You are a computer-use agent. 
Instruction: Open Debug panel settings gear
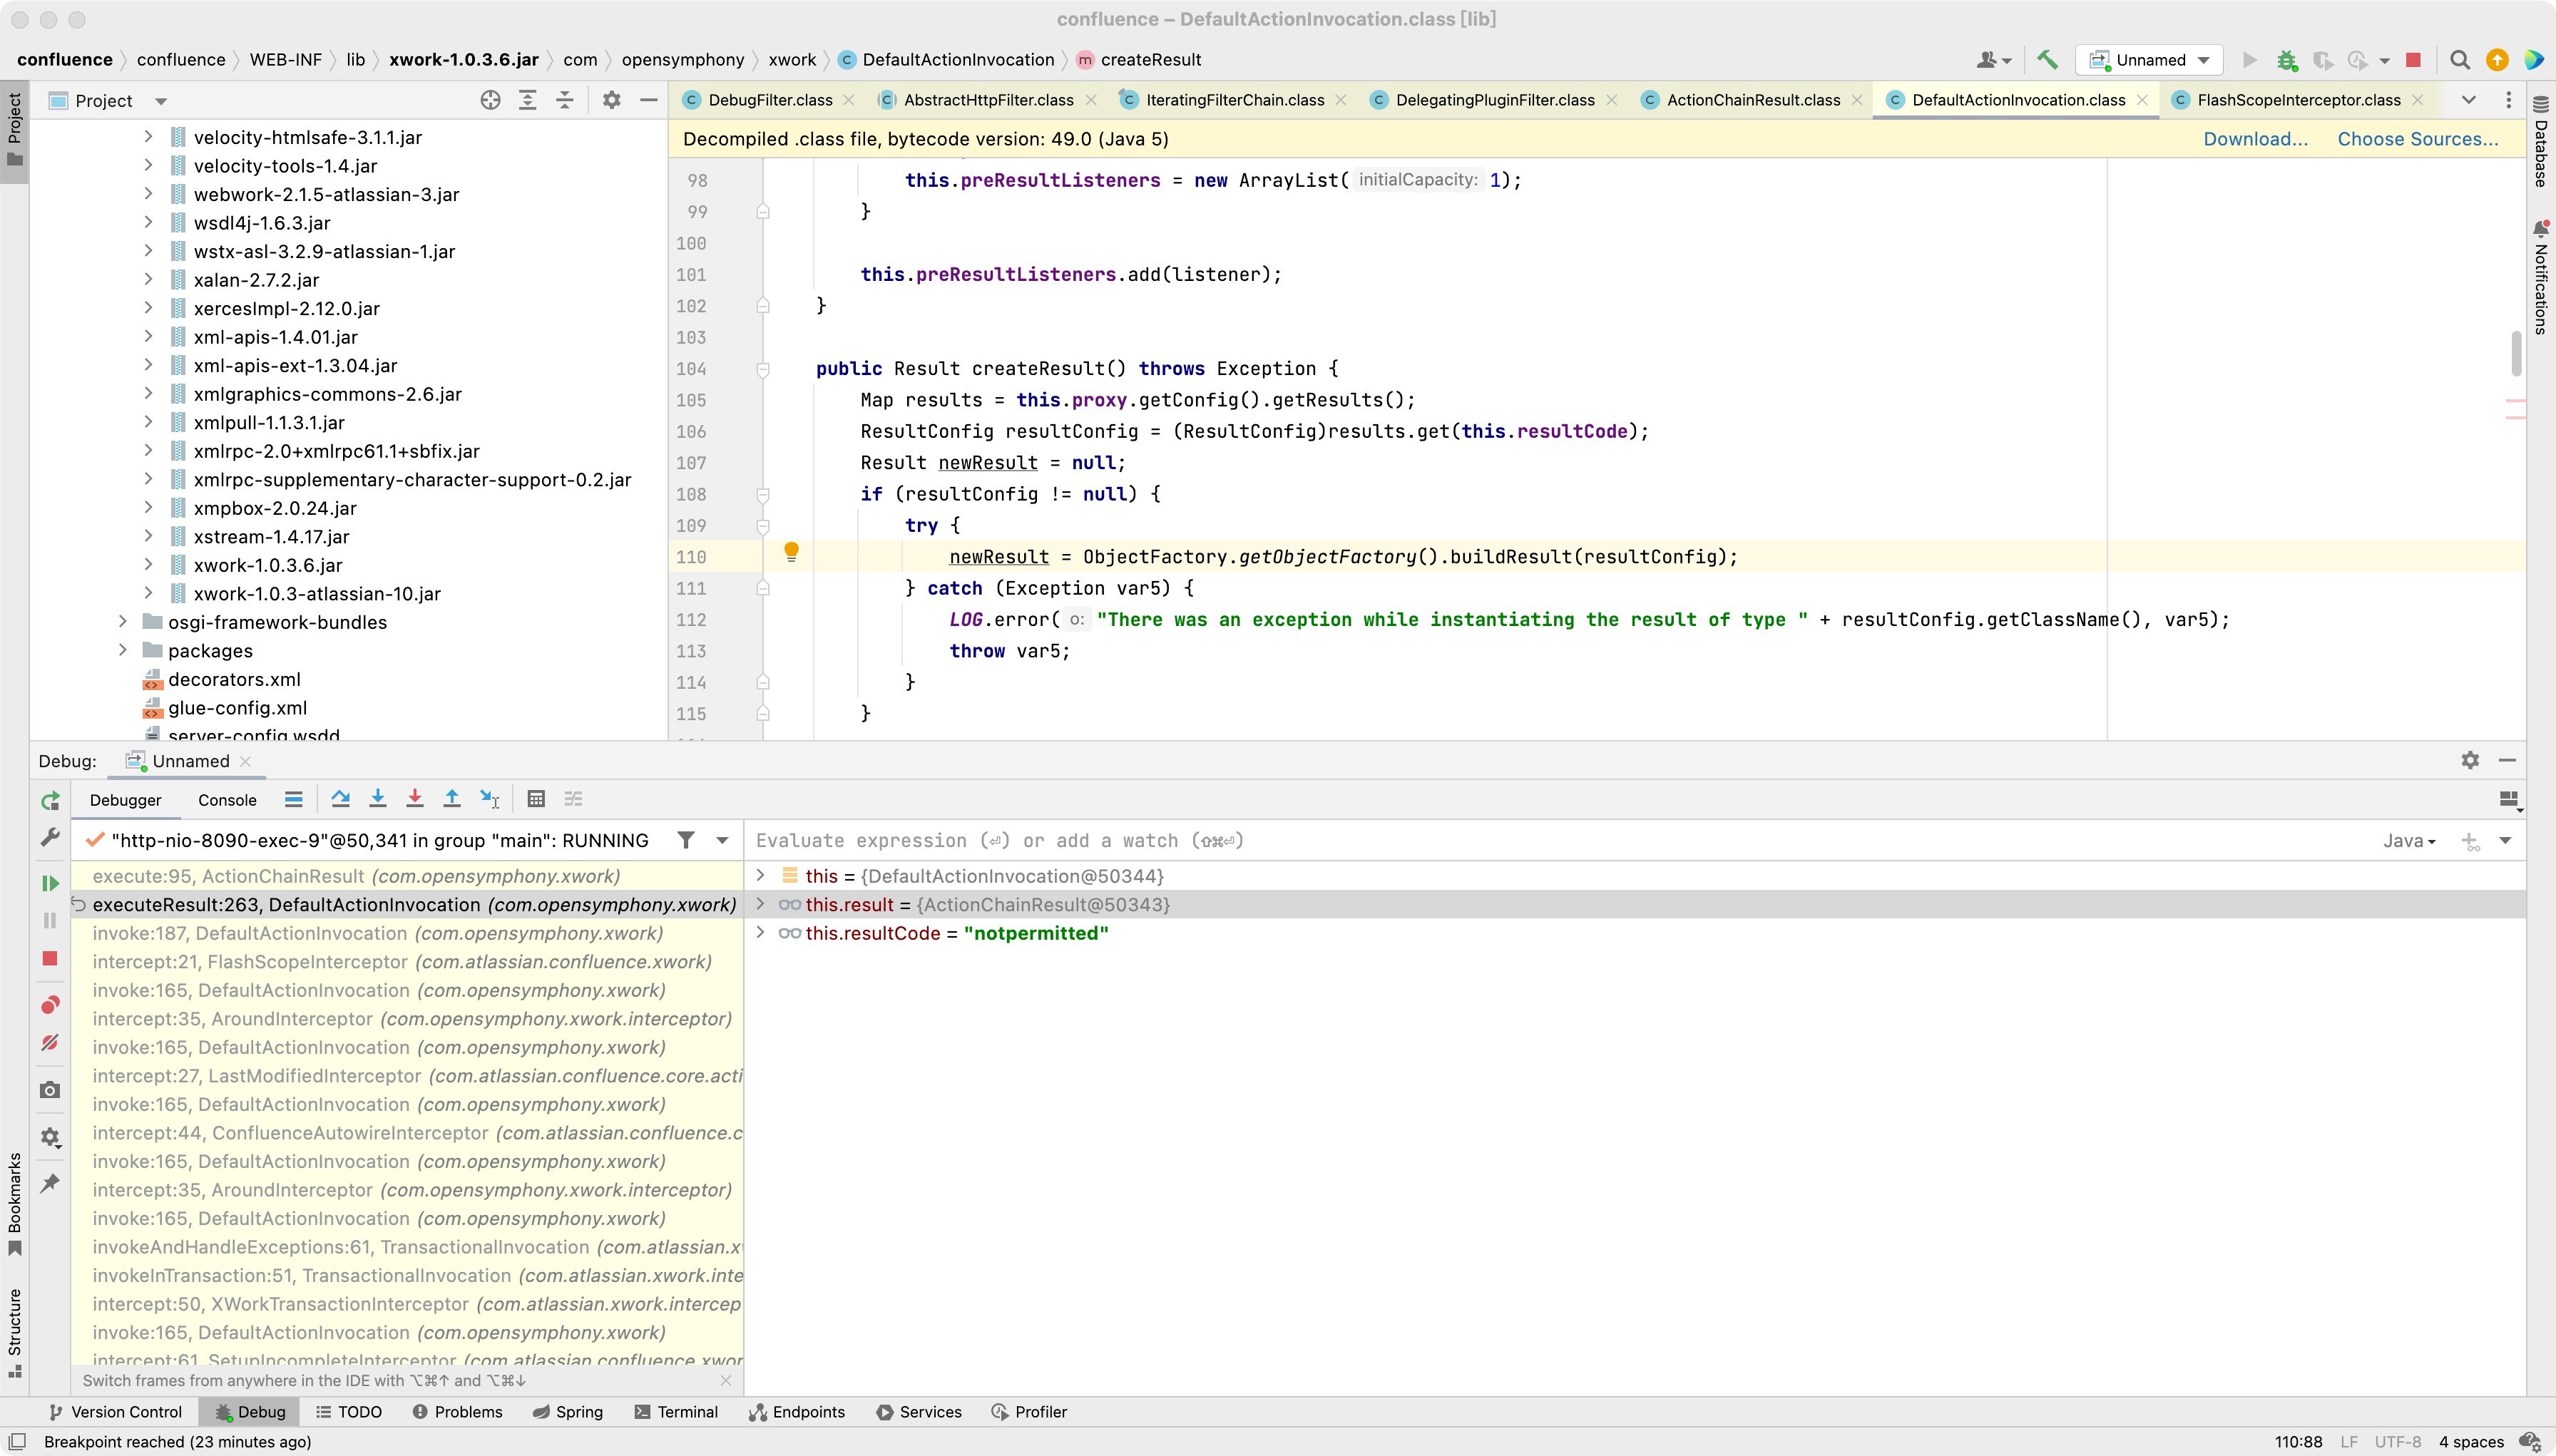[x=2470, y=761]
